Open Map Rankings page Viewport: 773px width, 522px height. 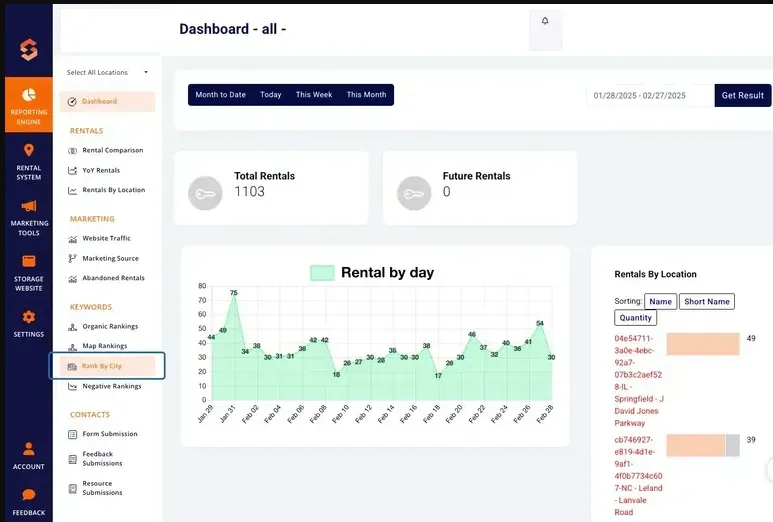click(x=105, y=346)
